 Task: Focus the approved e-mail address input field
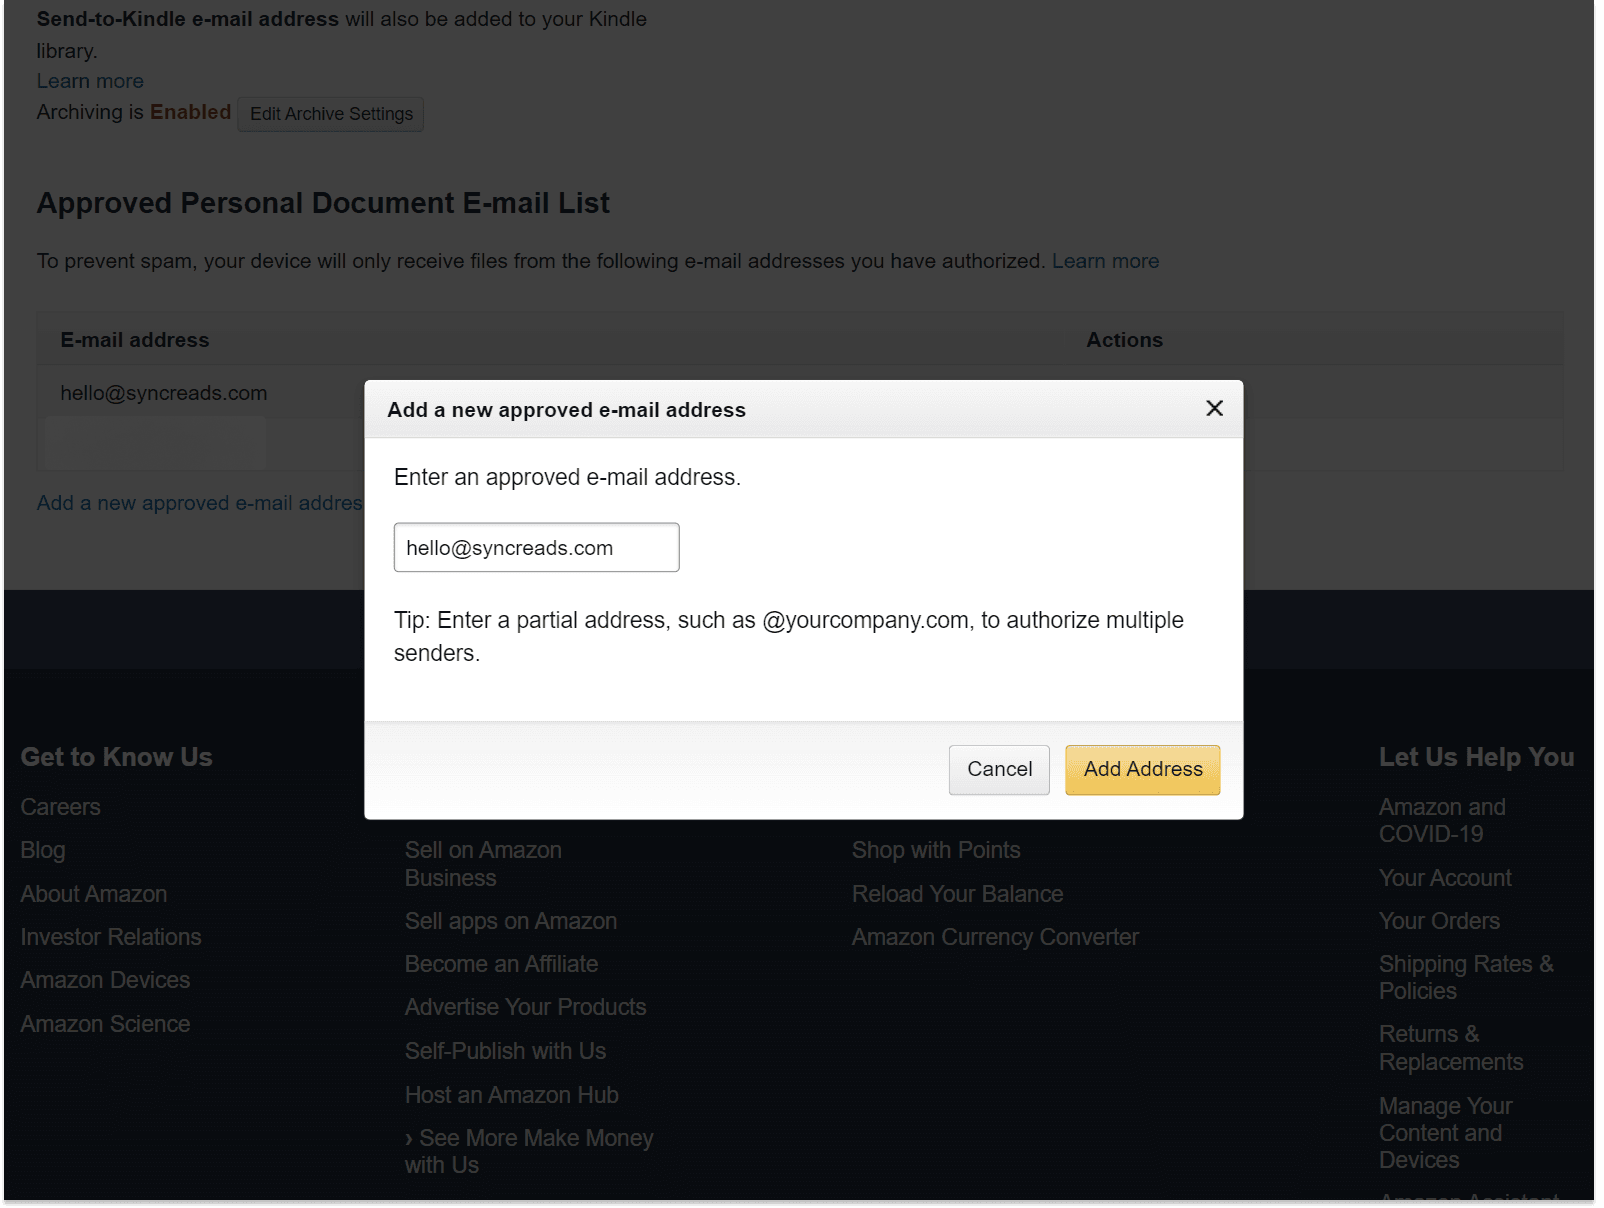click(536, 548)
